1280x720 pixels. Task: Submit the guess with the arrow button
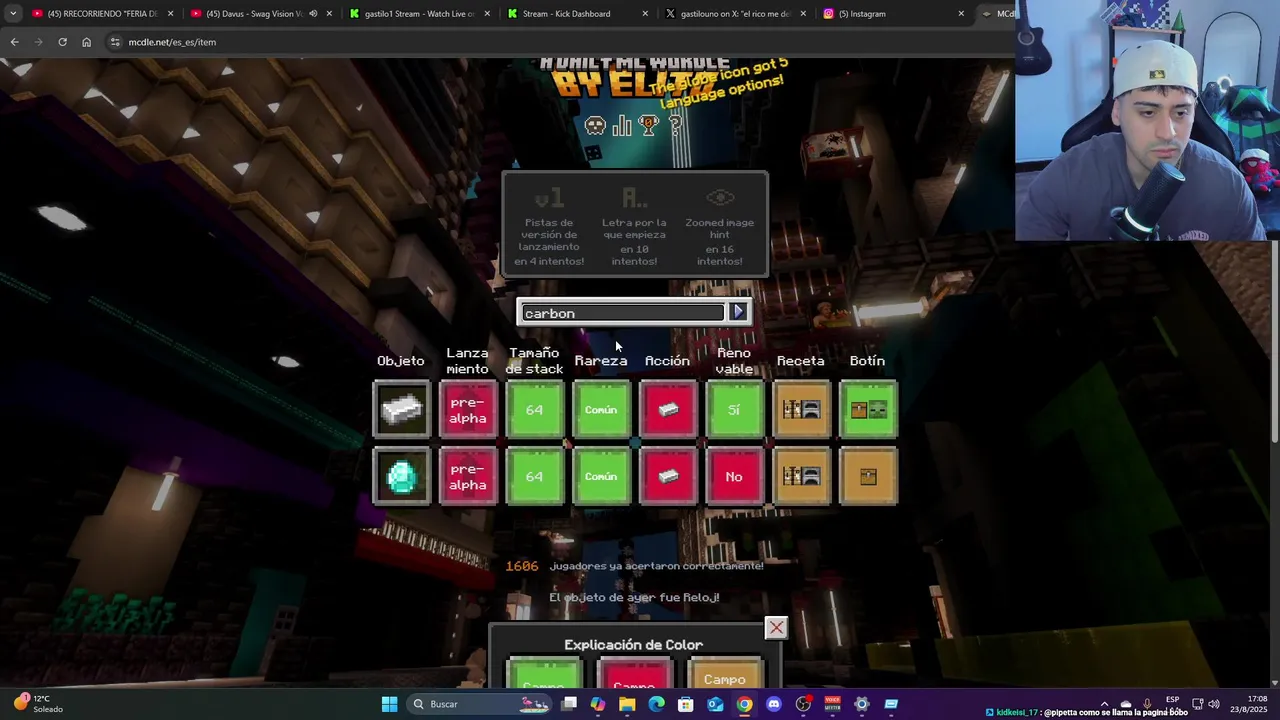[x=738, y=312]
